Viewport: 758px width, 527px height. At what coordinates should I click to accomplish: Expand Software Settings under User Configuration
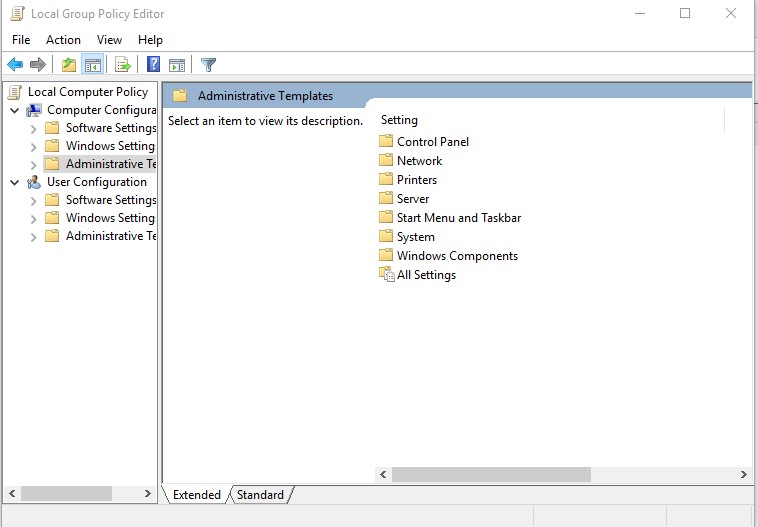coord(33,201)
